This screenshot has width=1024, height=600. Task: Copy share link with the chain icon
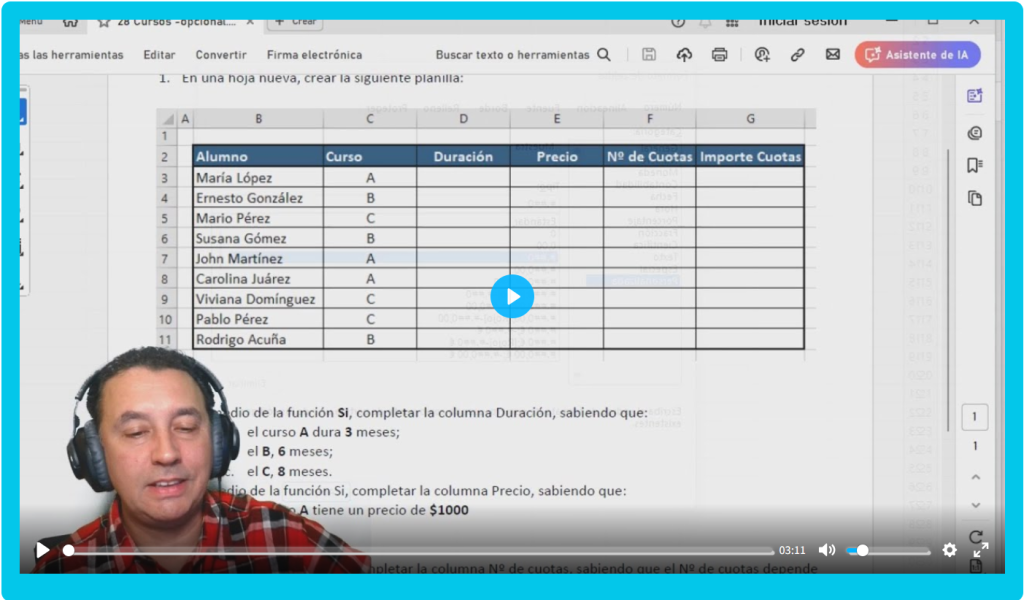pyautogui.click(x=798, y=55)
